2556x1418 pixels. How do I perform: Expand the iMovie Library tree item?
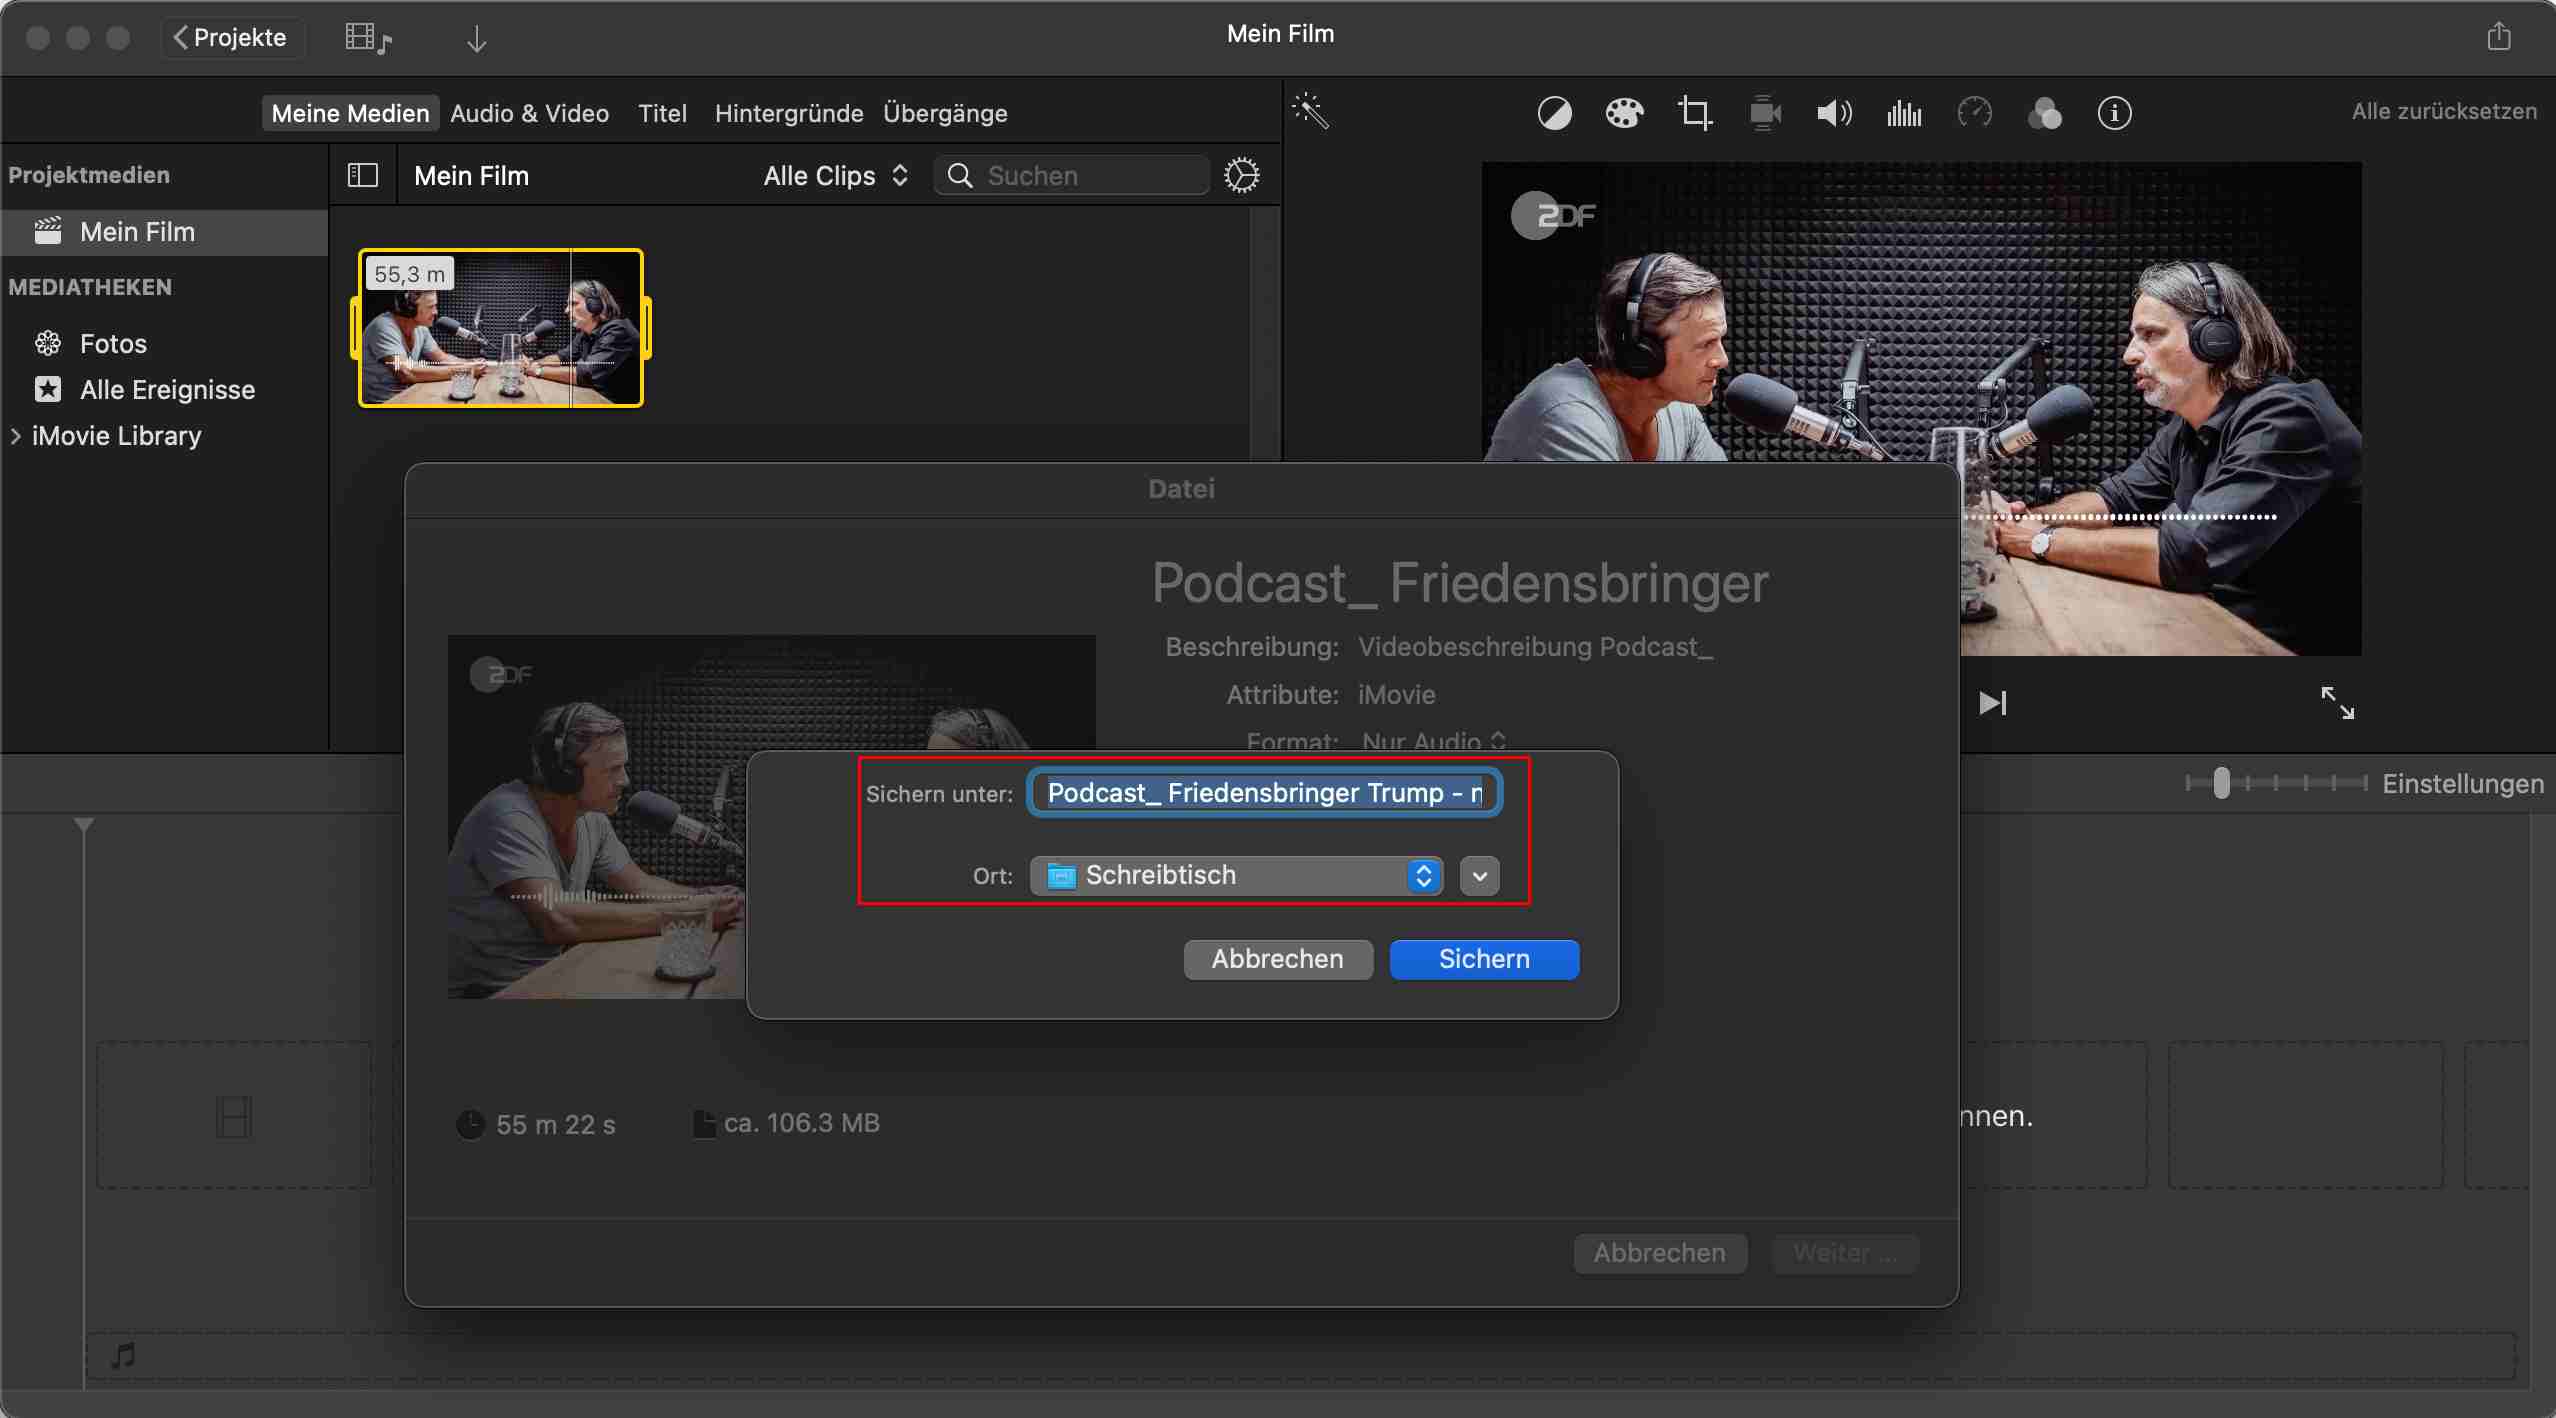[16, 436]
